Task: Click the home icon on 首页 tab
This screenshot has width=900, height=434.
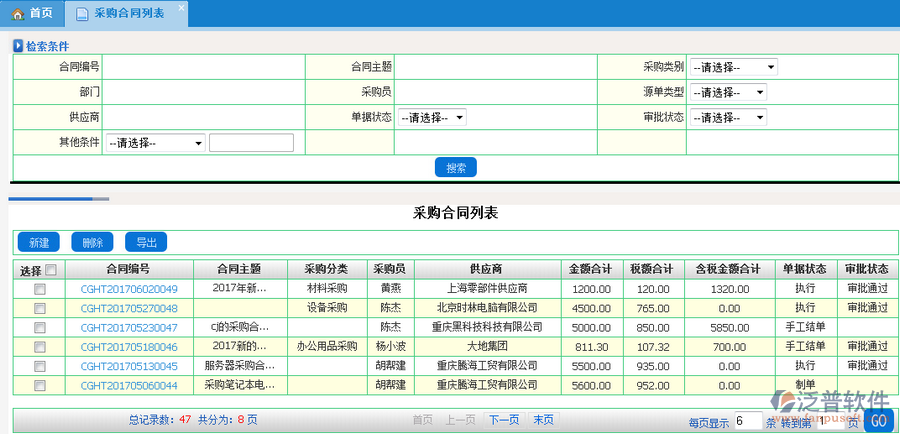Action: click(x=17, y=13)
